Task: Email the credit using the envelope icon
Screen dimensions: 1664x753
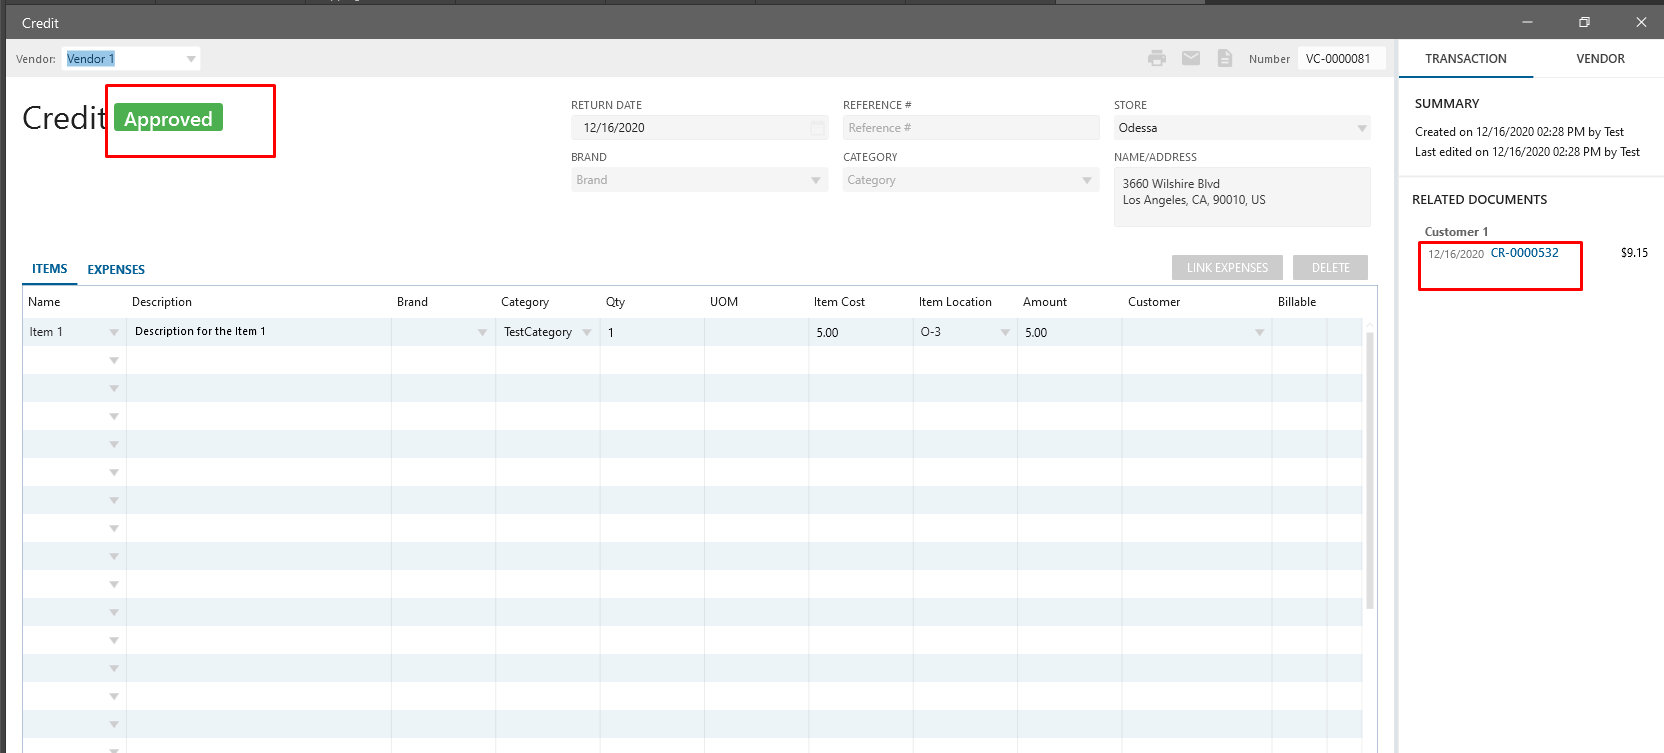Action: (x=1191, y=58)
